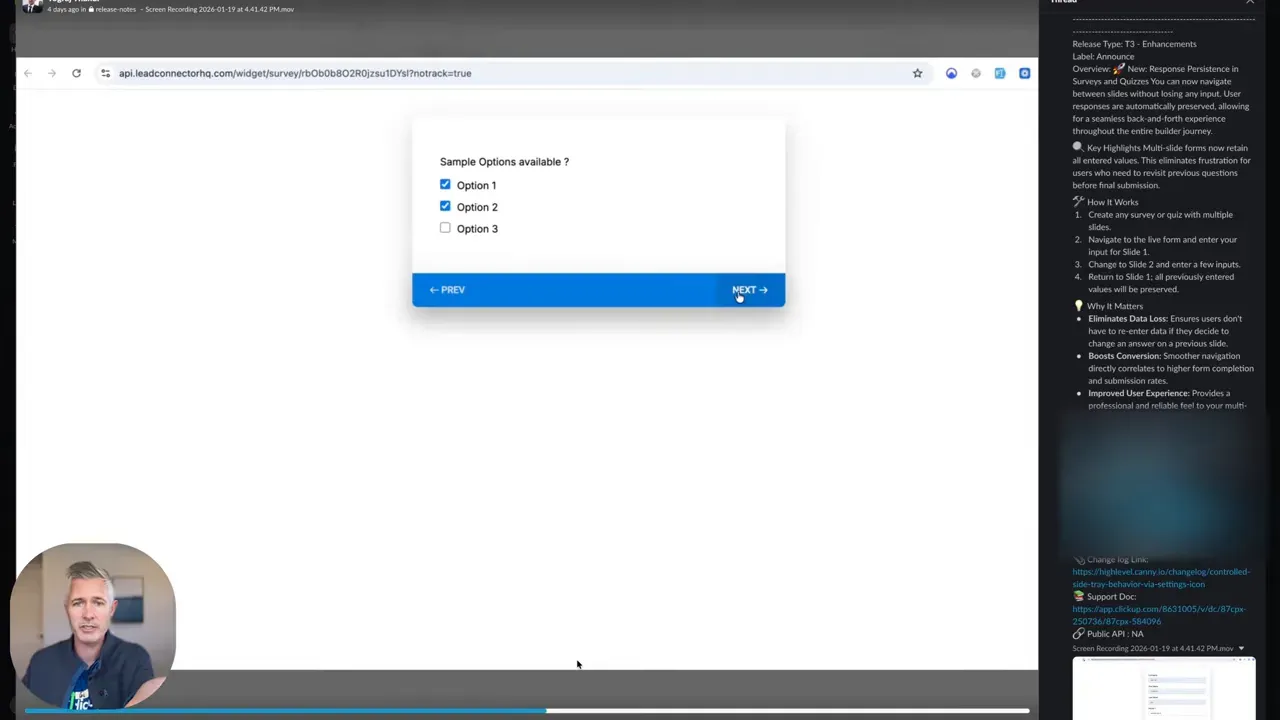Click the video thumbnail in the thread
Viewport: 1280px width, 720px height.
click(x=1163, y=688)
